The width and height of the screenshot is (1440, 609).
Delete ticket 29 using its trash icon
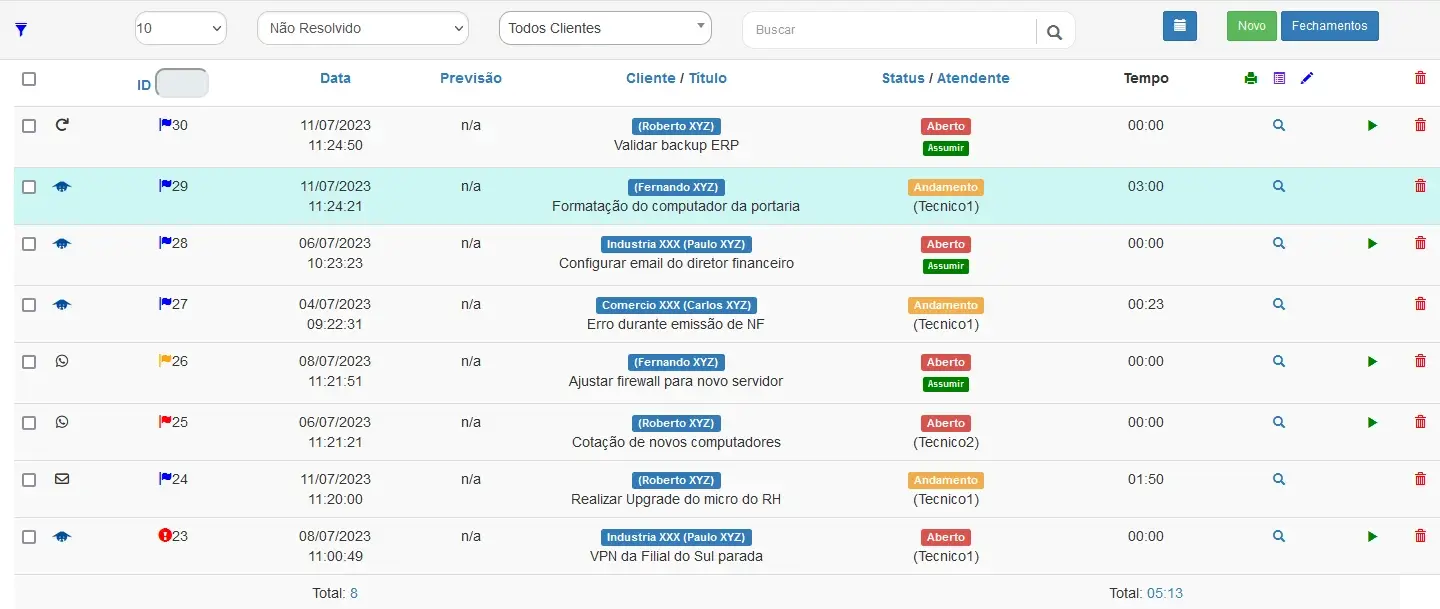pyautogui.click(x=1420, y=186)
